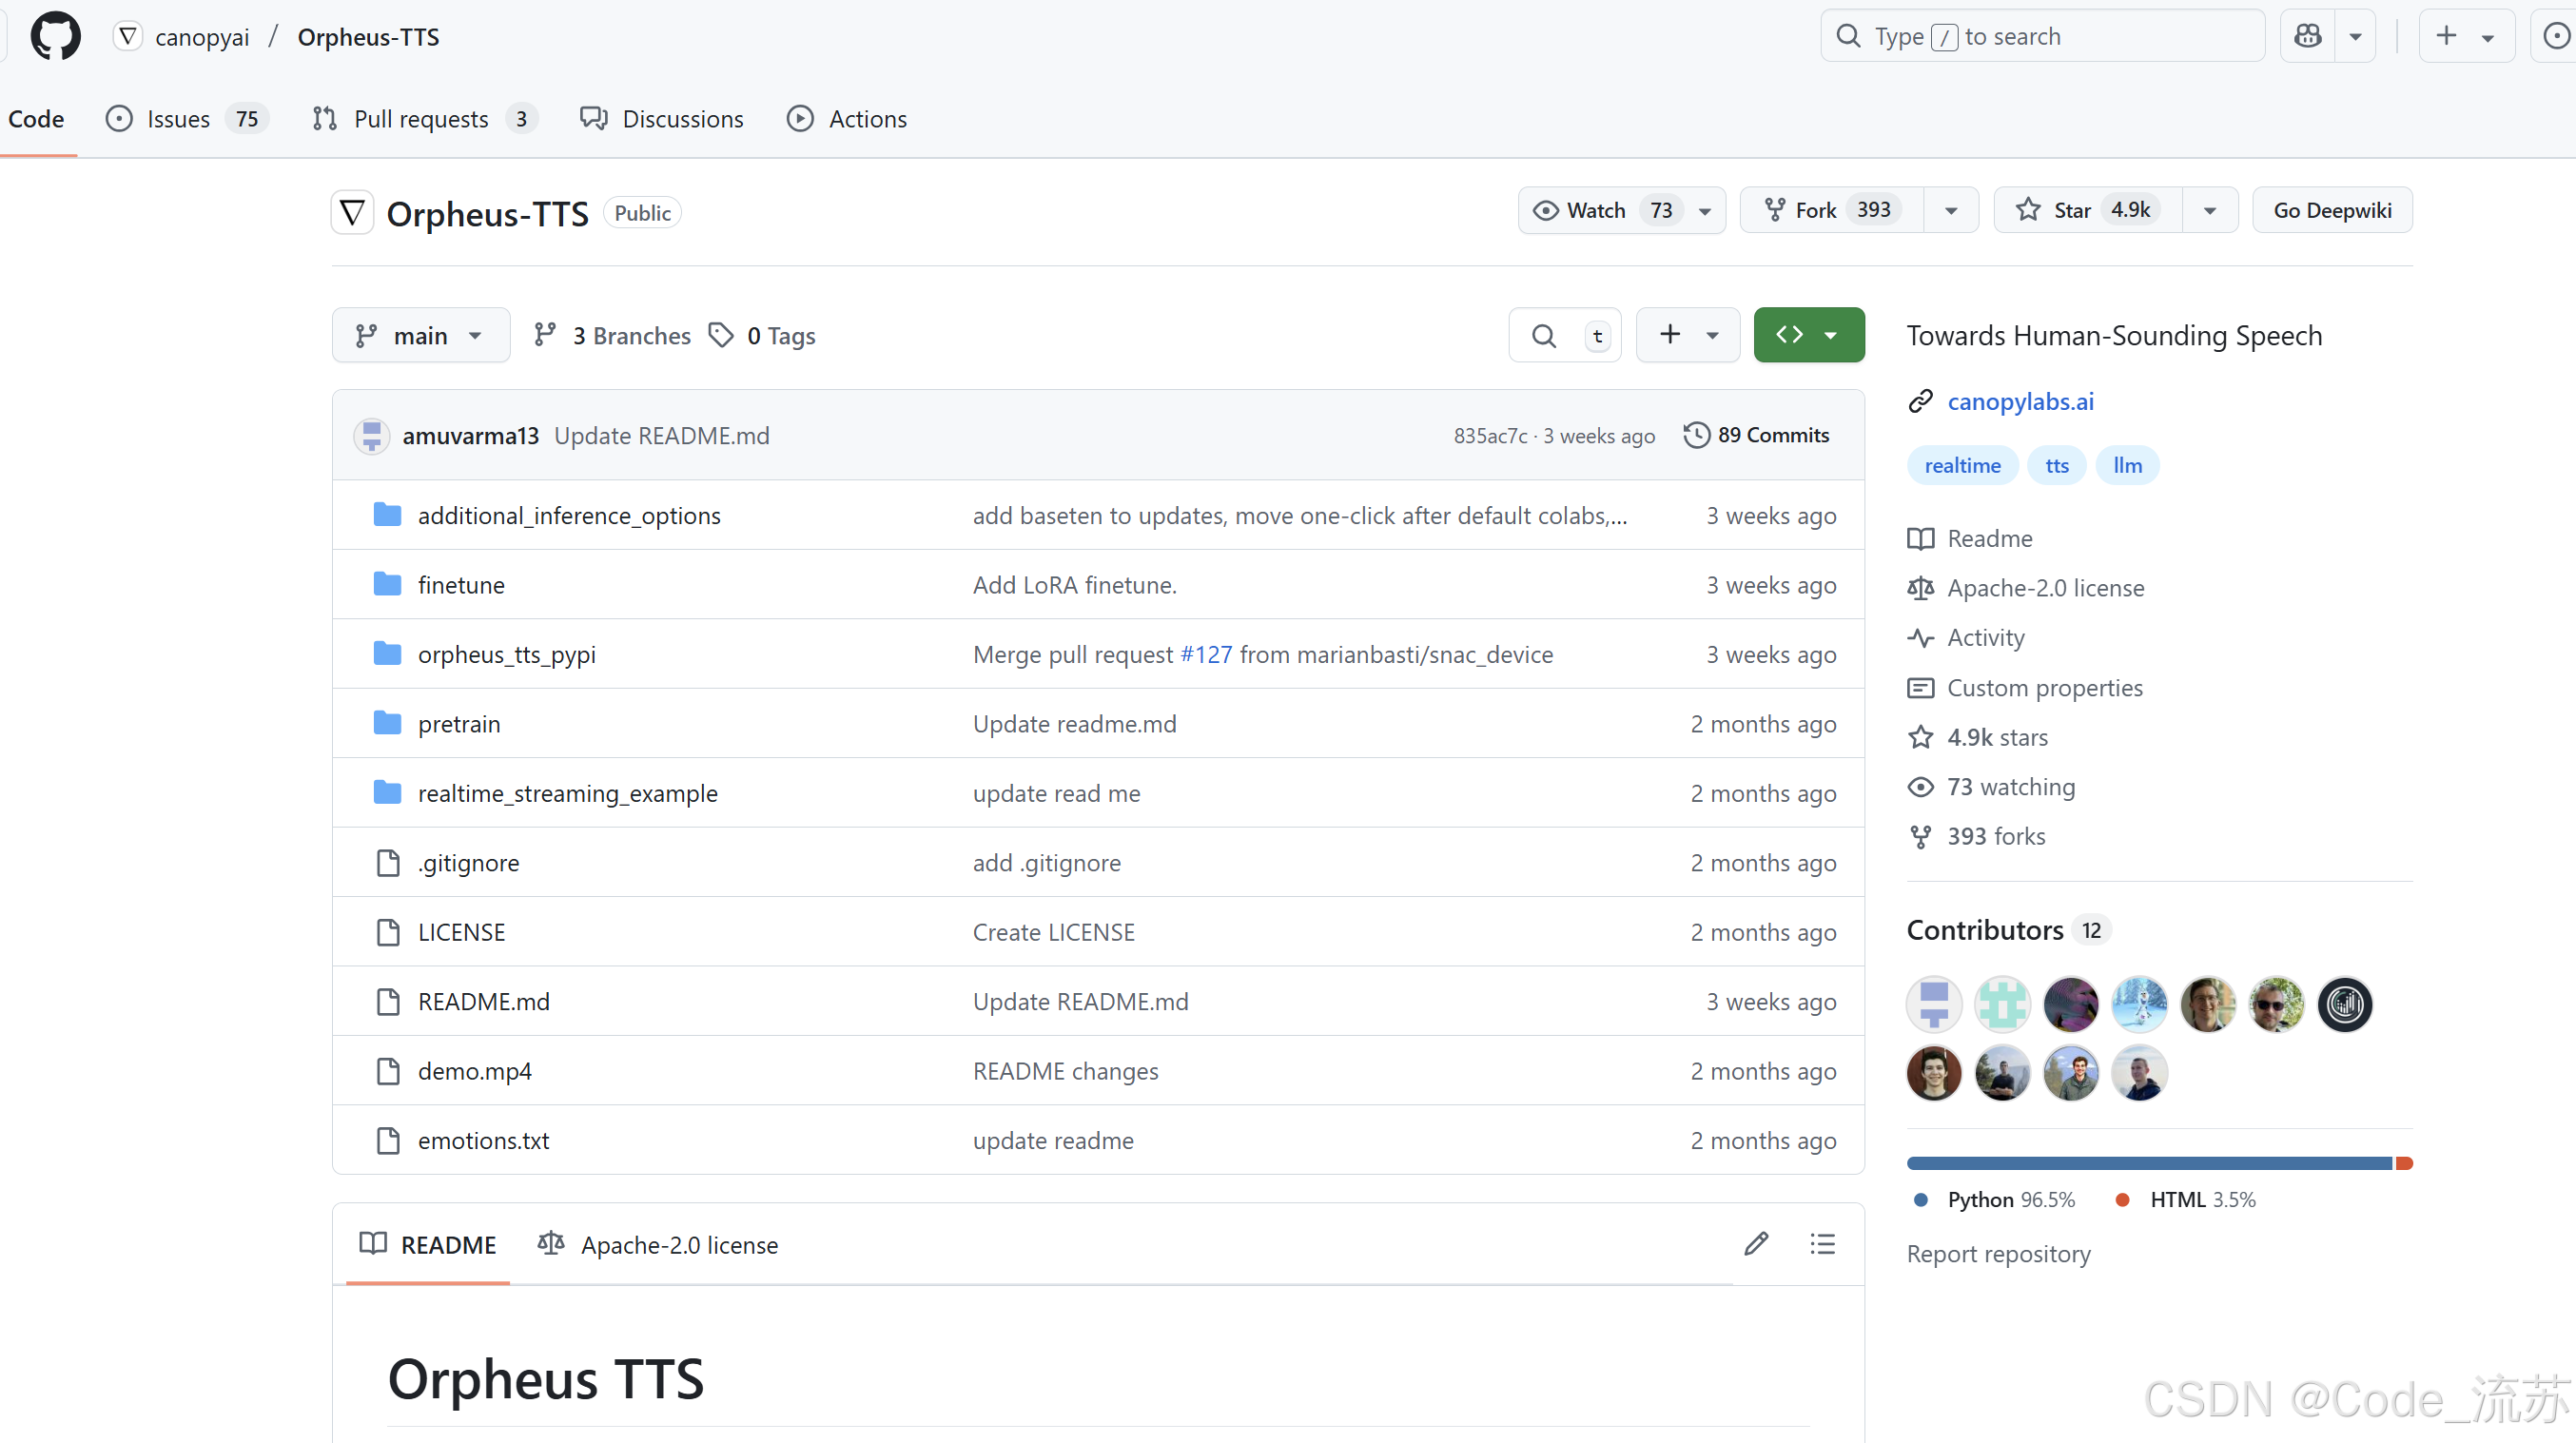The image size is (2576, 1443).
Task: Open the Star lists dropdown arrow
Action: (2209, 210)
